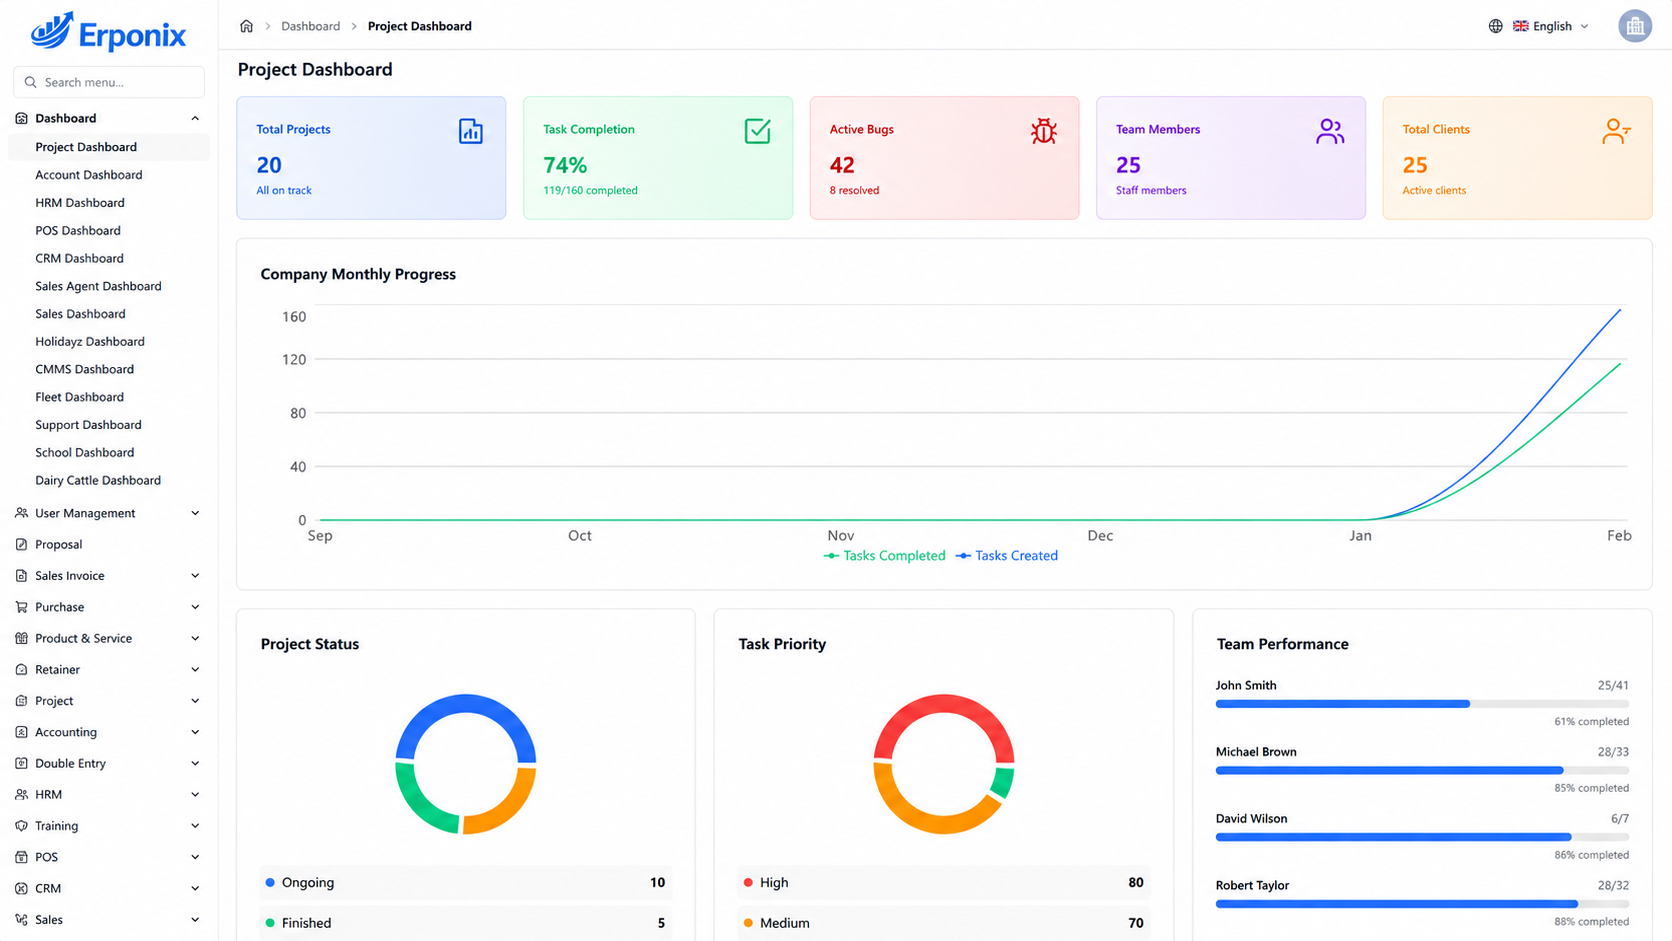Expand the Retainer chevron
This screenshot has width=1672, height=941.
pyautogui.click(x=195, y=669)
